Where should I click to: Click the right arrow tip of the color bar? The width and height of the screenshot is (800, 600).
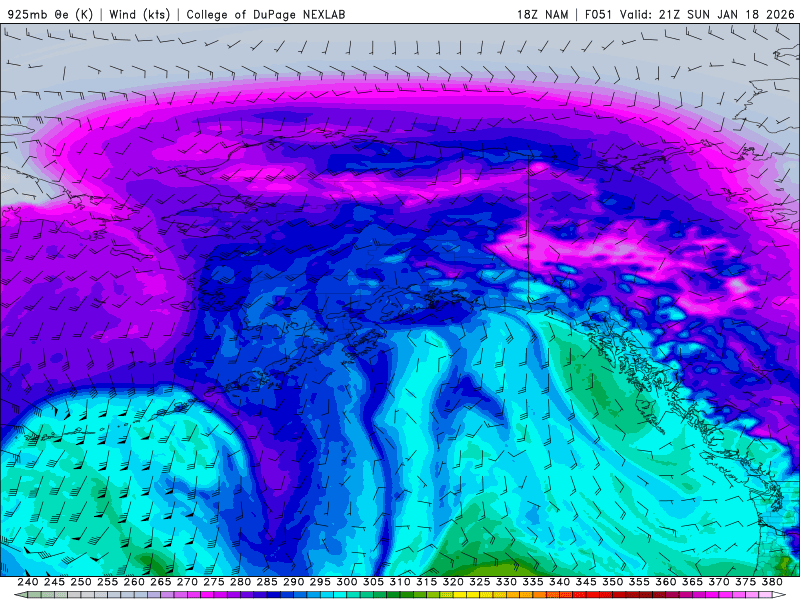[781, 595]
